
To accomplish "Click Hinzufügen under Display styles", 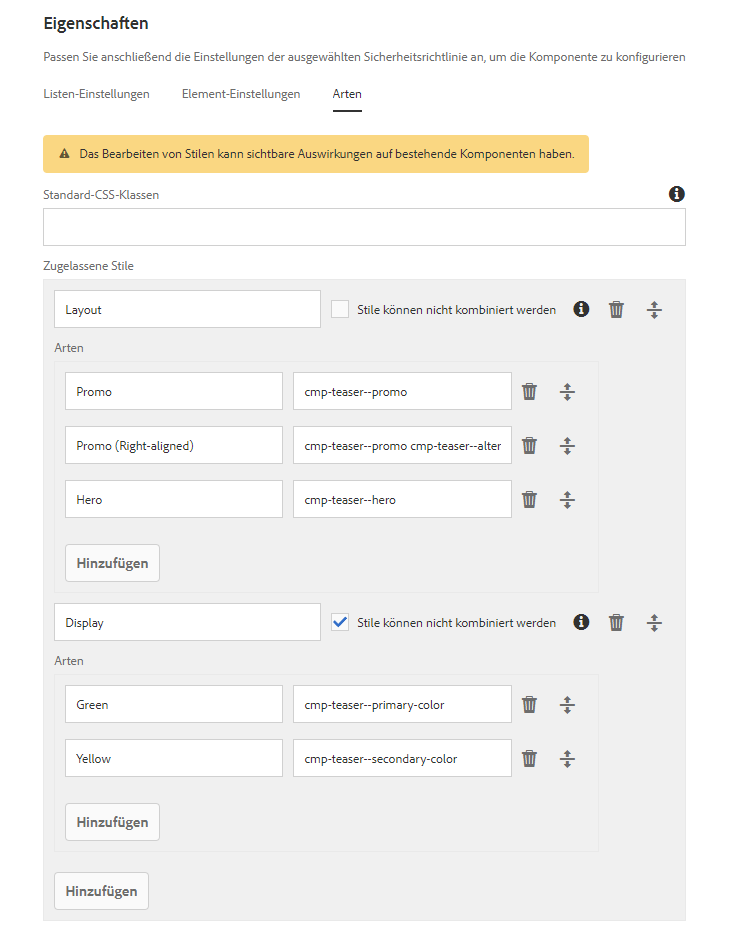I will 112,822.
